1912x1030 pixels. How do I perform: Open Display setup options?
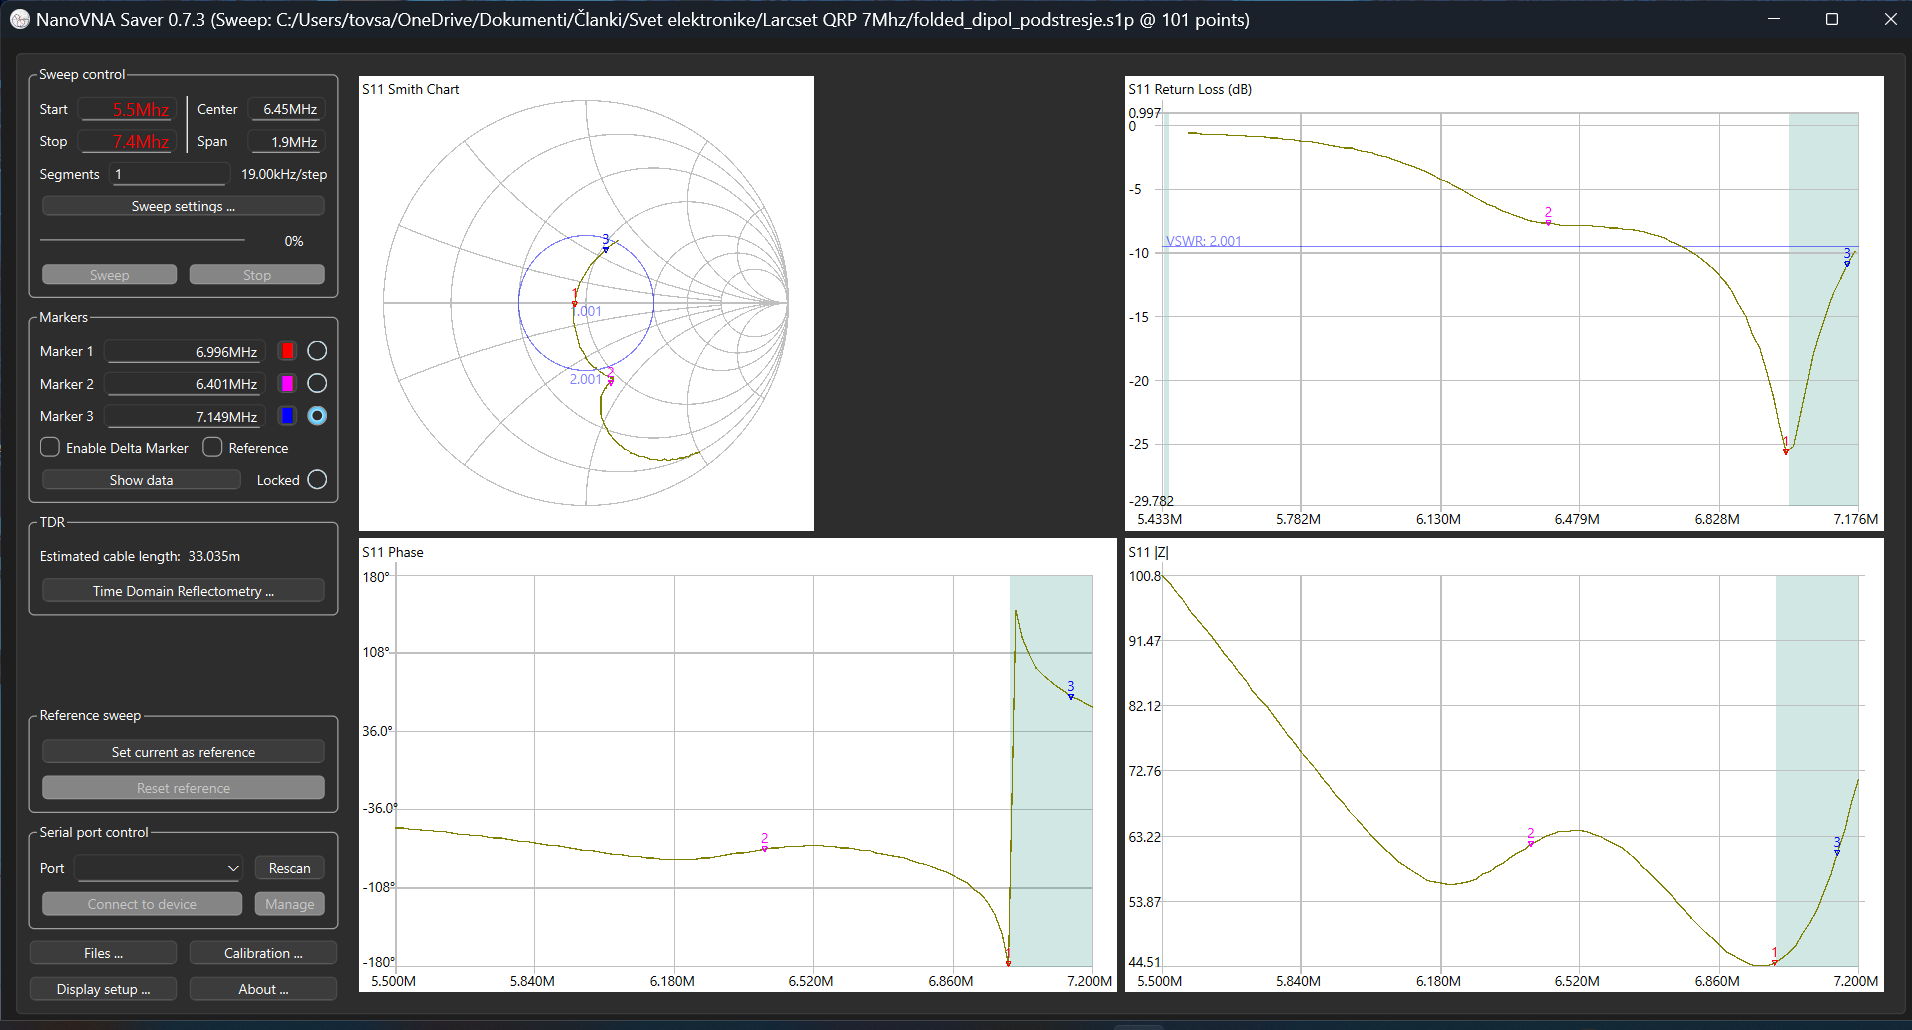click(103, 989)
